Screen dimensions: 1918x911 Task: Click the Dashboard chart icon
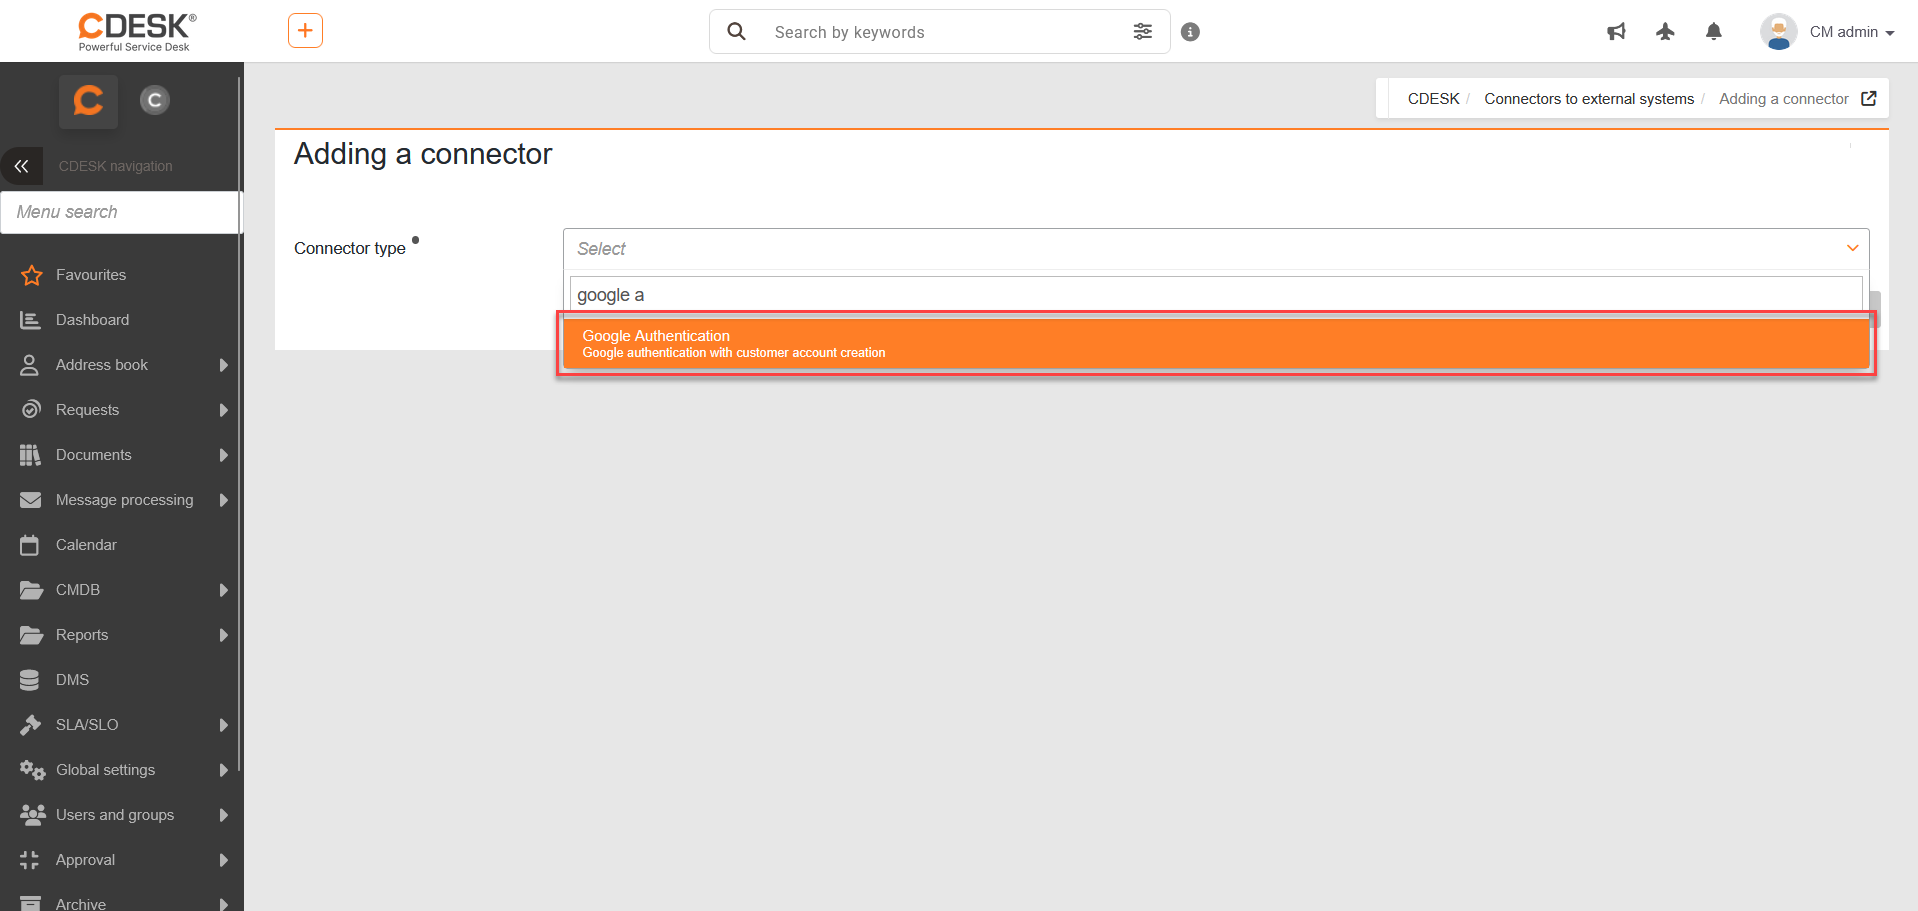30,320
